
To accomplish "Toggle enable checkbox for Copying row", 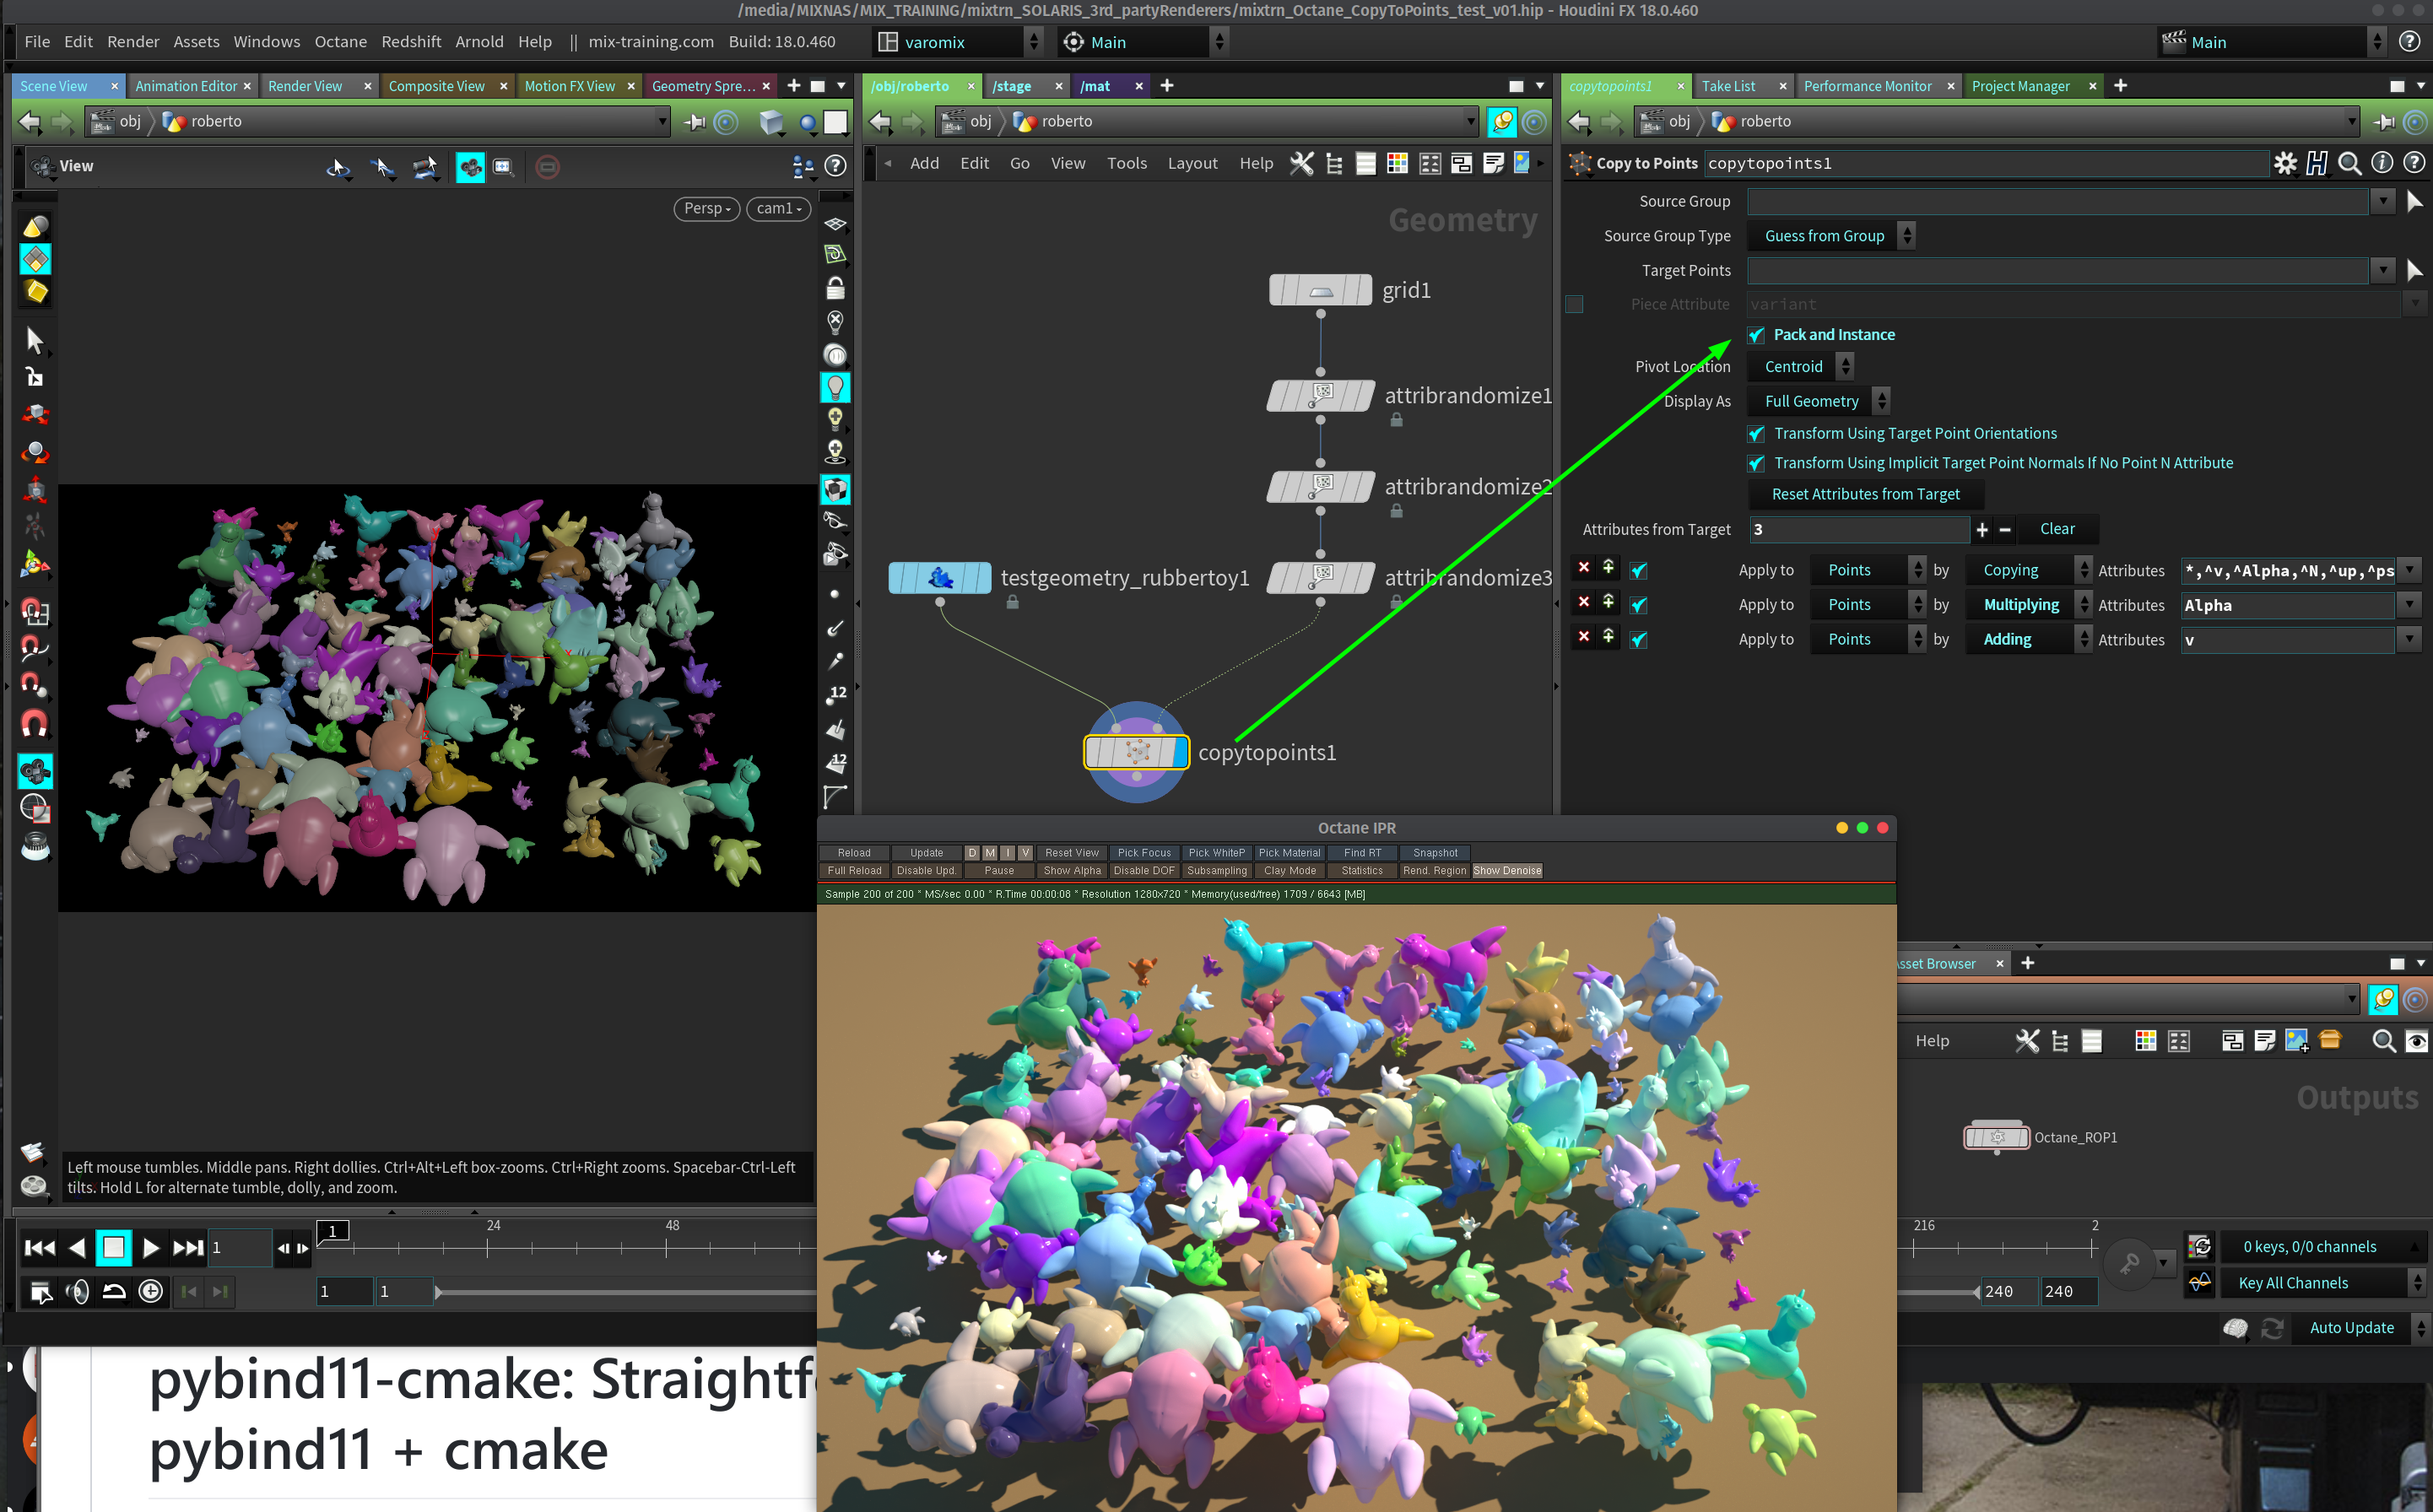I will point(1638,570).
